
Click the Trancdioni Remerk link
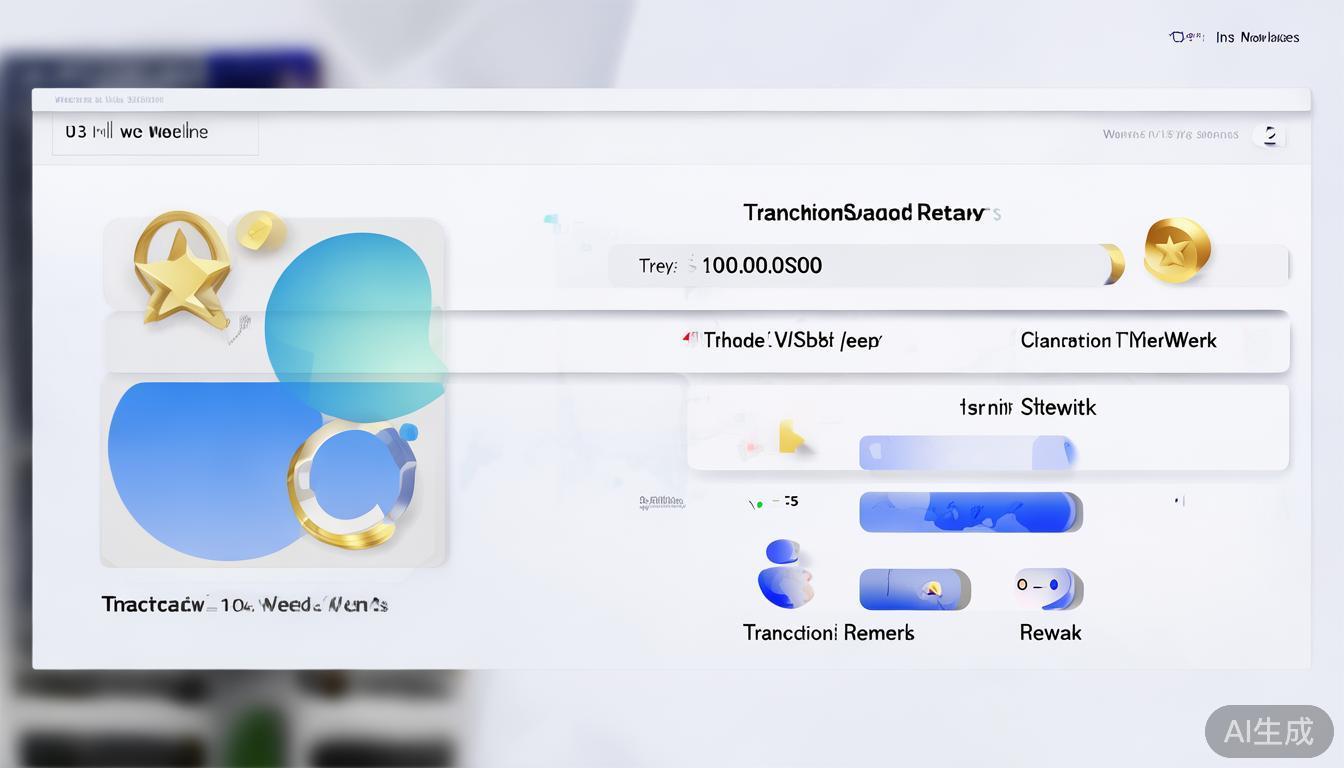(828, 632)
